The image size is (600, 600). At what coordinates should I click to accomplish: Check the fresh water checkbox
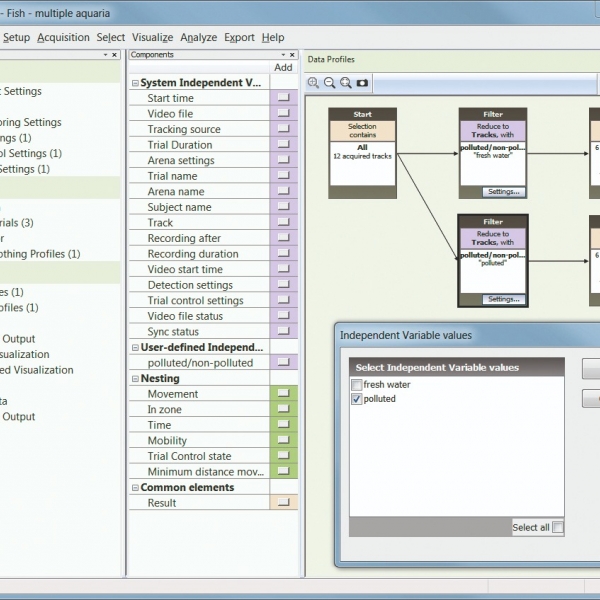[356, 384]
